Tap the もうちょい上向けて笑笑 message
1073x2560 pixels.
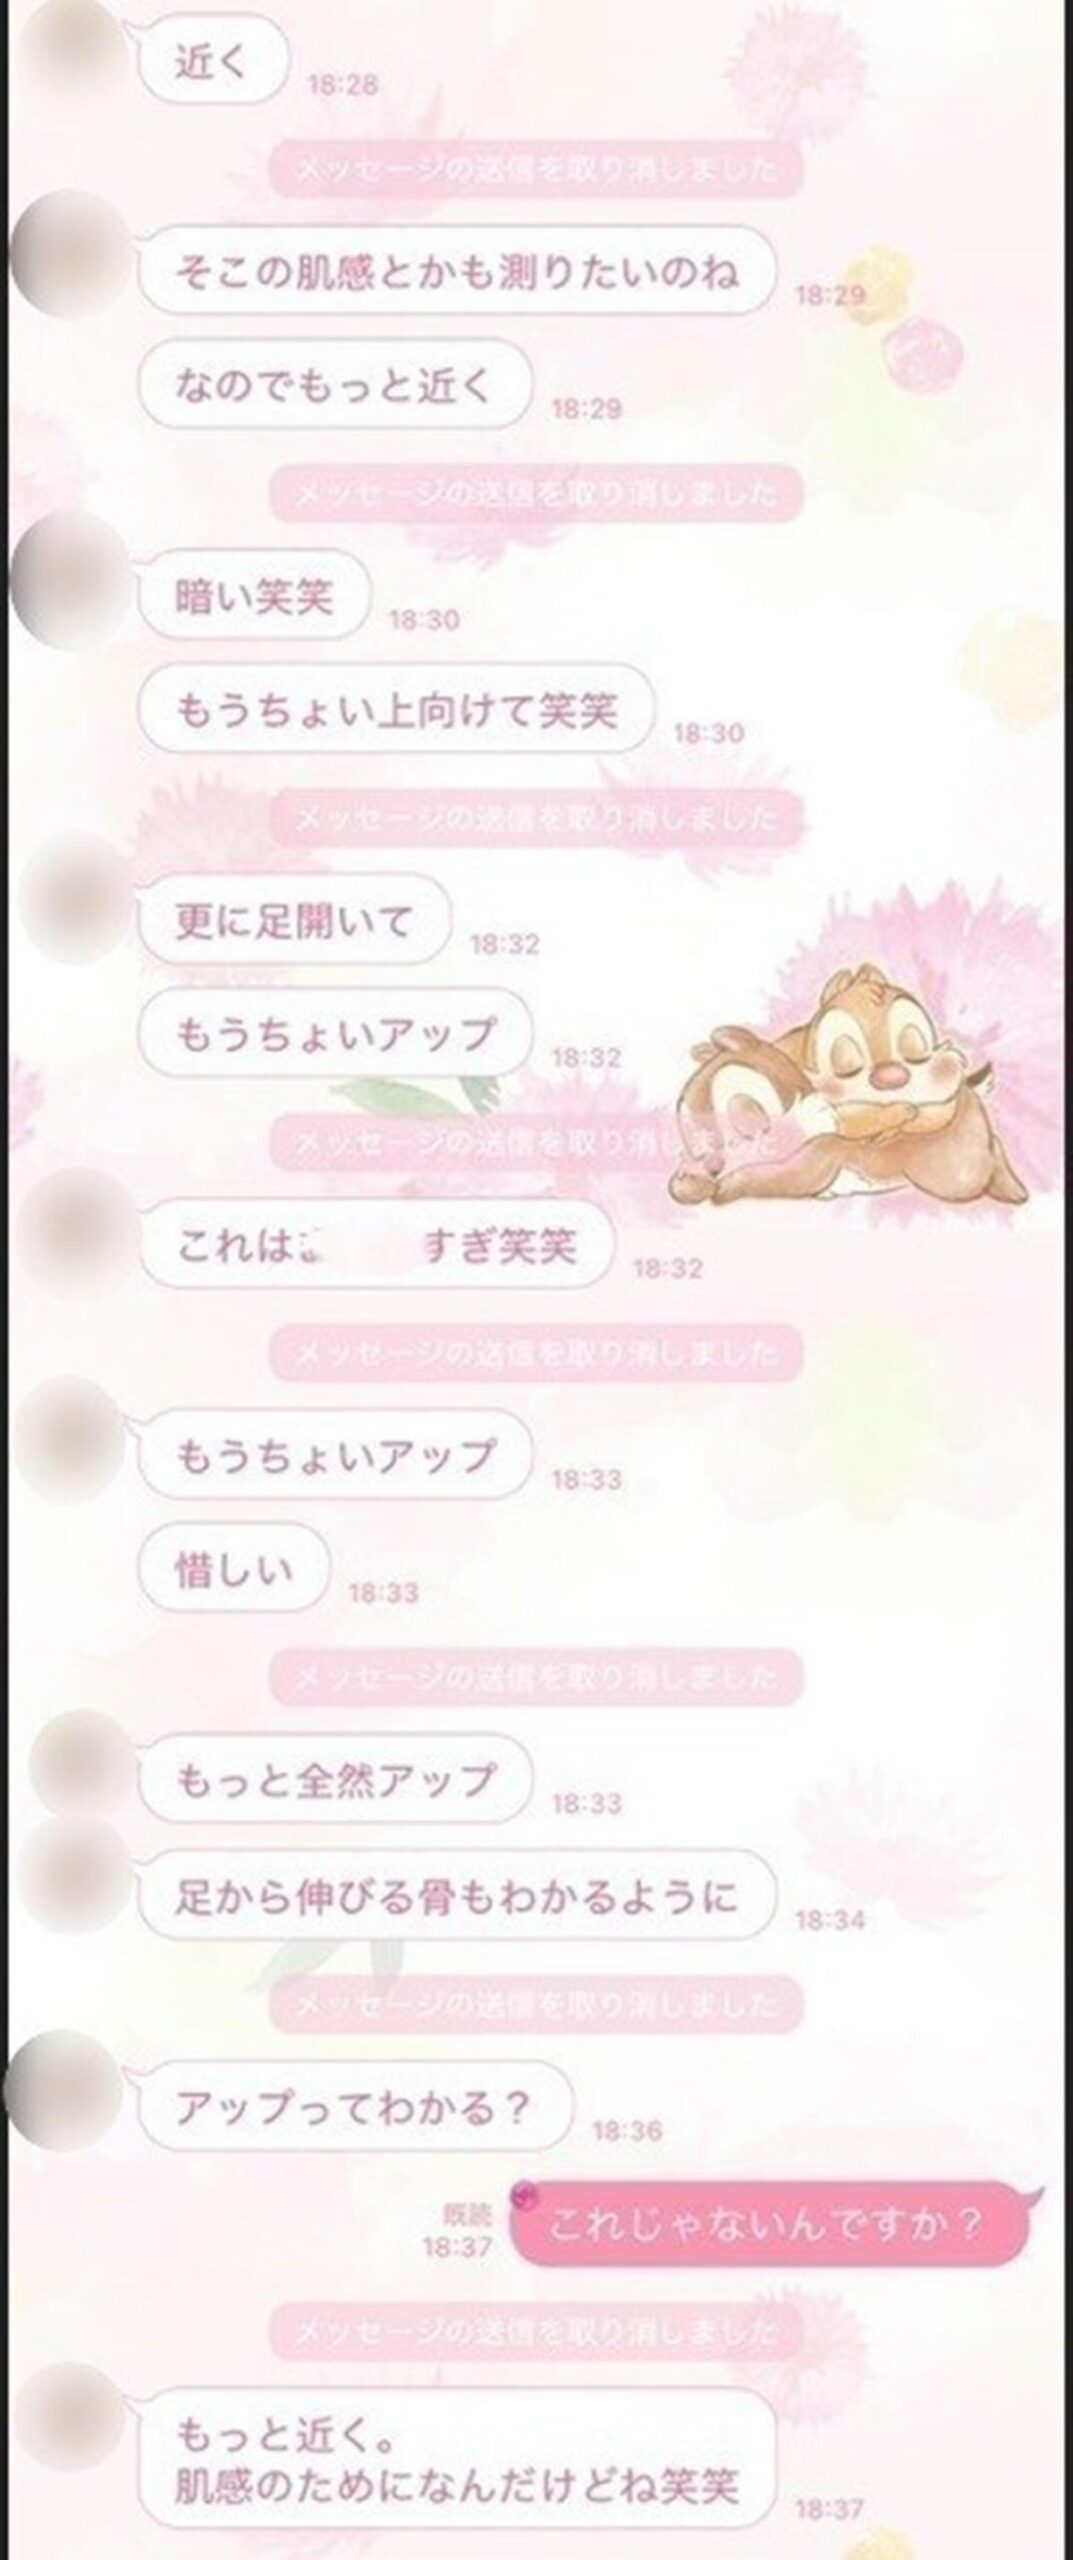point(396,709)
